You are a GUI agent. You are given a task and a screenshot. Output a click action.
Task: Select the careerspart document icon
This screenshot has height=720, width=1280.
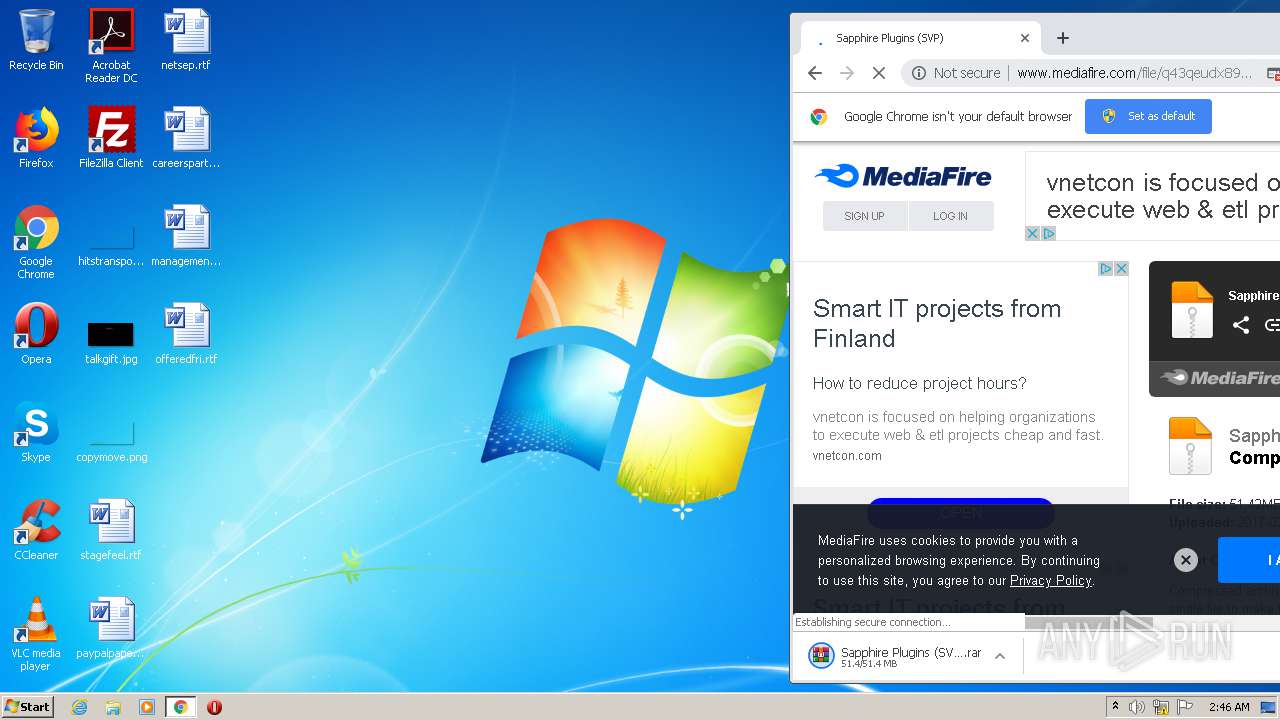point(186,138)
